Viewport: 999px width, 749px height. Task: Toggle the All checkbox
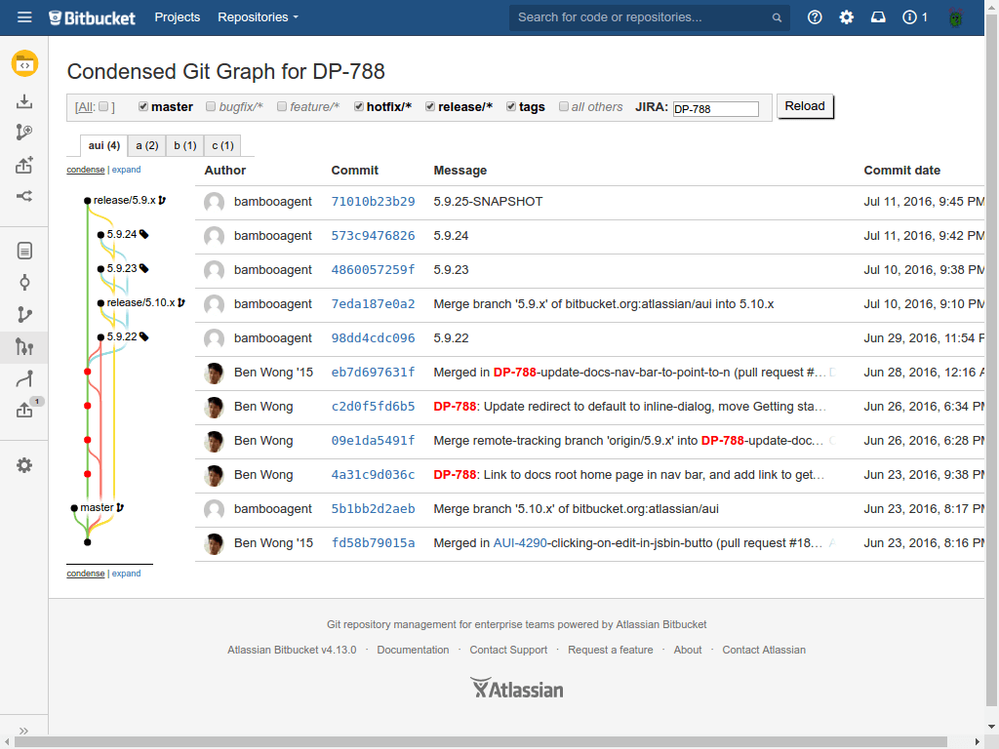[103, 107]
